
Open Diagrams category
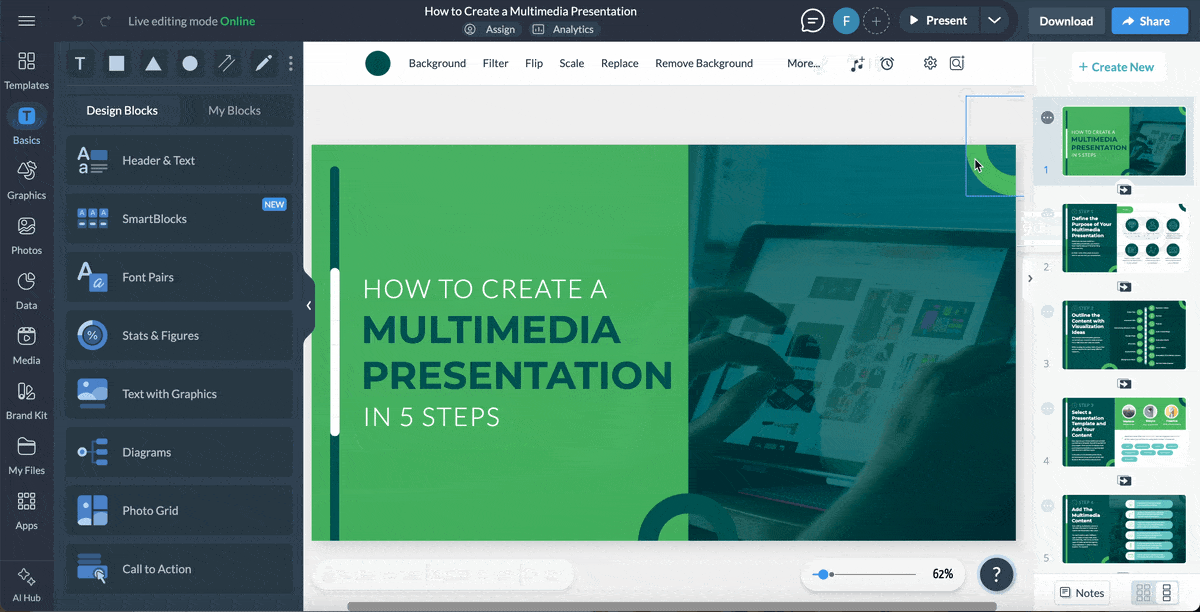coord(180,452)
